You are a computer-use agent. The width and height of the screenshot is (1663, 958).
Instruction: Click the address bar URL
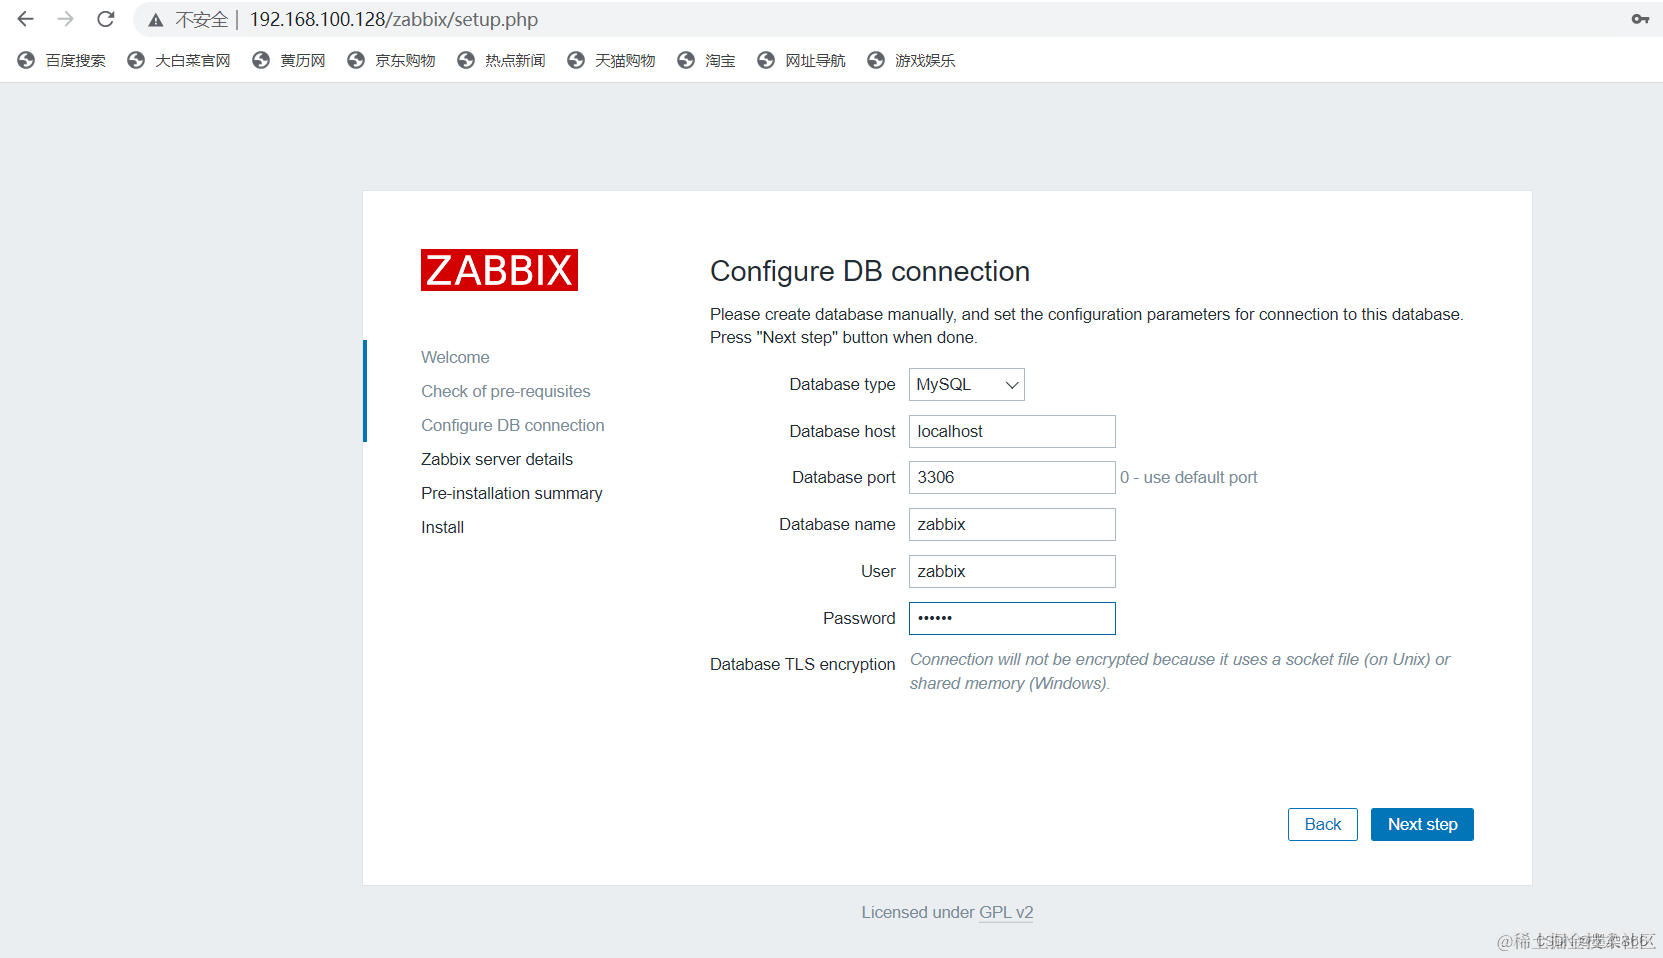(x=394, y=19)
